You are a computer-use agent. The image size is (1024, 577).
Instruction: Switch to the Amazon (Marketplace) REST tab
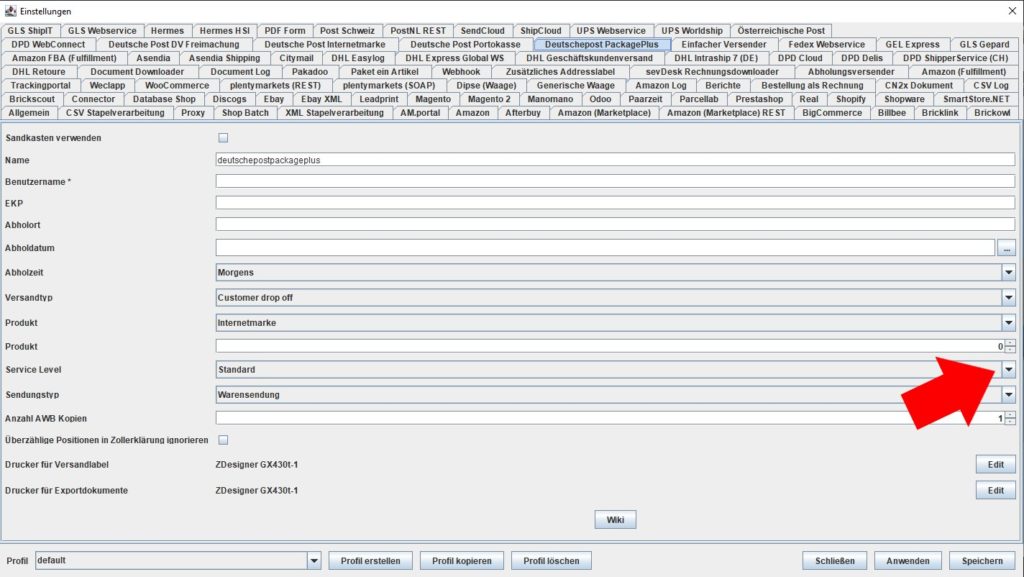click(726, 113)
